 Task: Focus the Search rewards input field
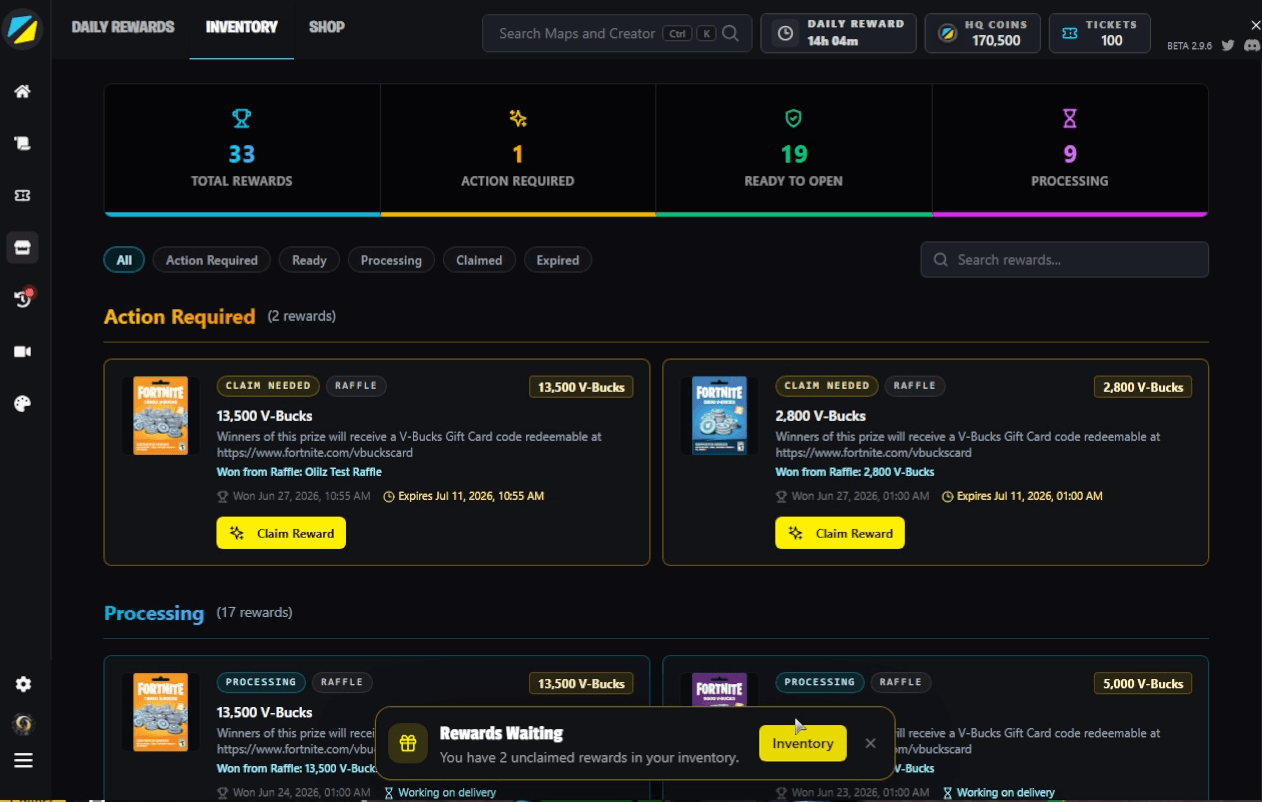click(x=1064, y=260)
